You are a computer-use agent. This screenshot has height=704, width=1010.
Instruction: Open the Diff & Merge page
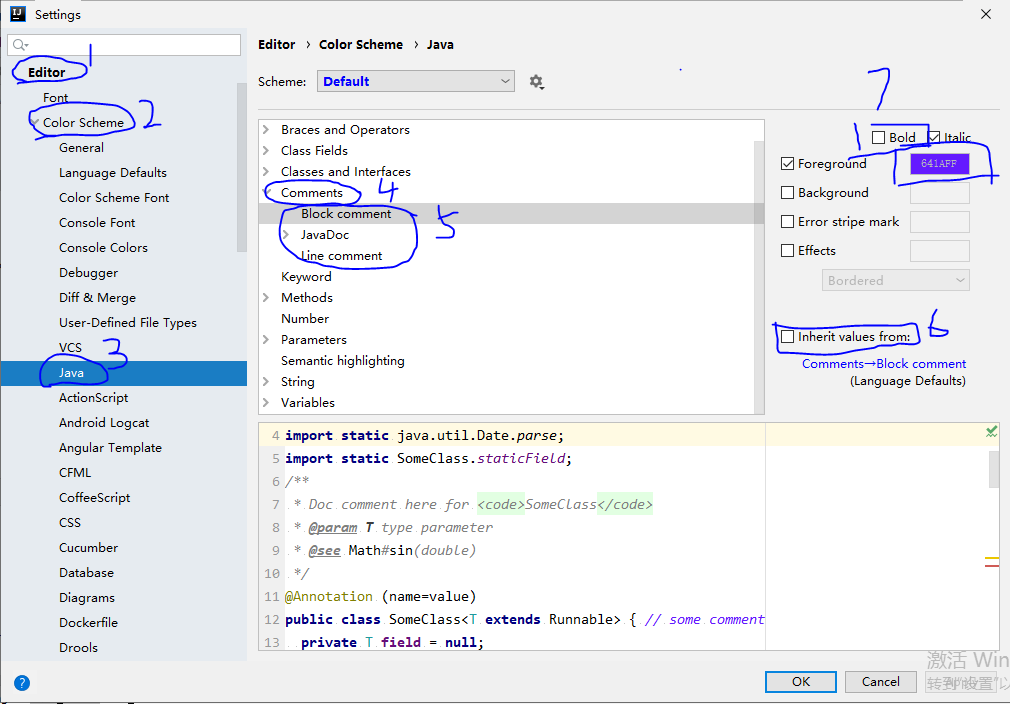click(97, 298)
